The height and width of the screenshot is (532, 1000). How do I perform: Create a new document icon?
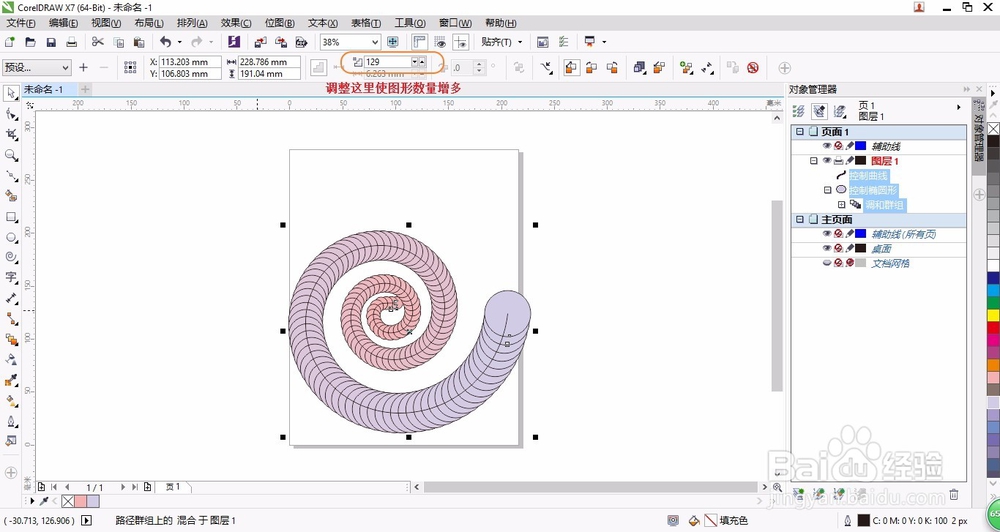10,42
